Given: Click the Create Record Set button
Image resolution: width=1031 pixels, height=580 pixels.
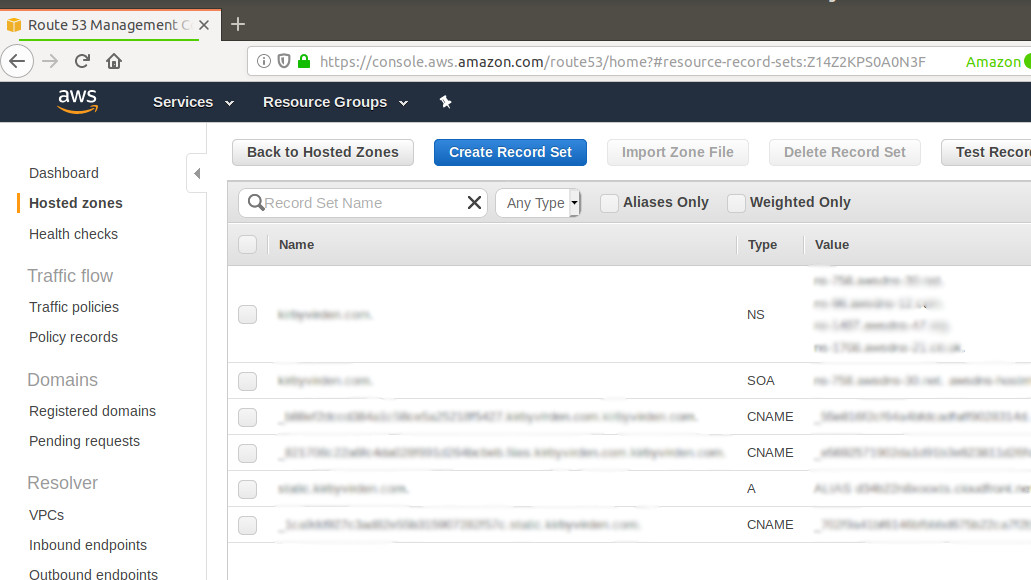Looking at the screenshot, I should (510, 152).
